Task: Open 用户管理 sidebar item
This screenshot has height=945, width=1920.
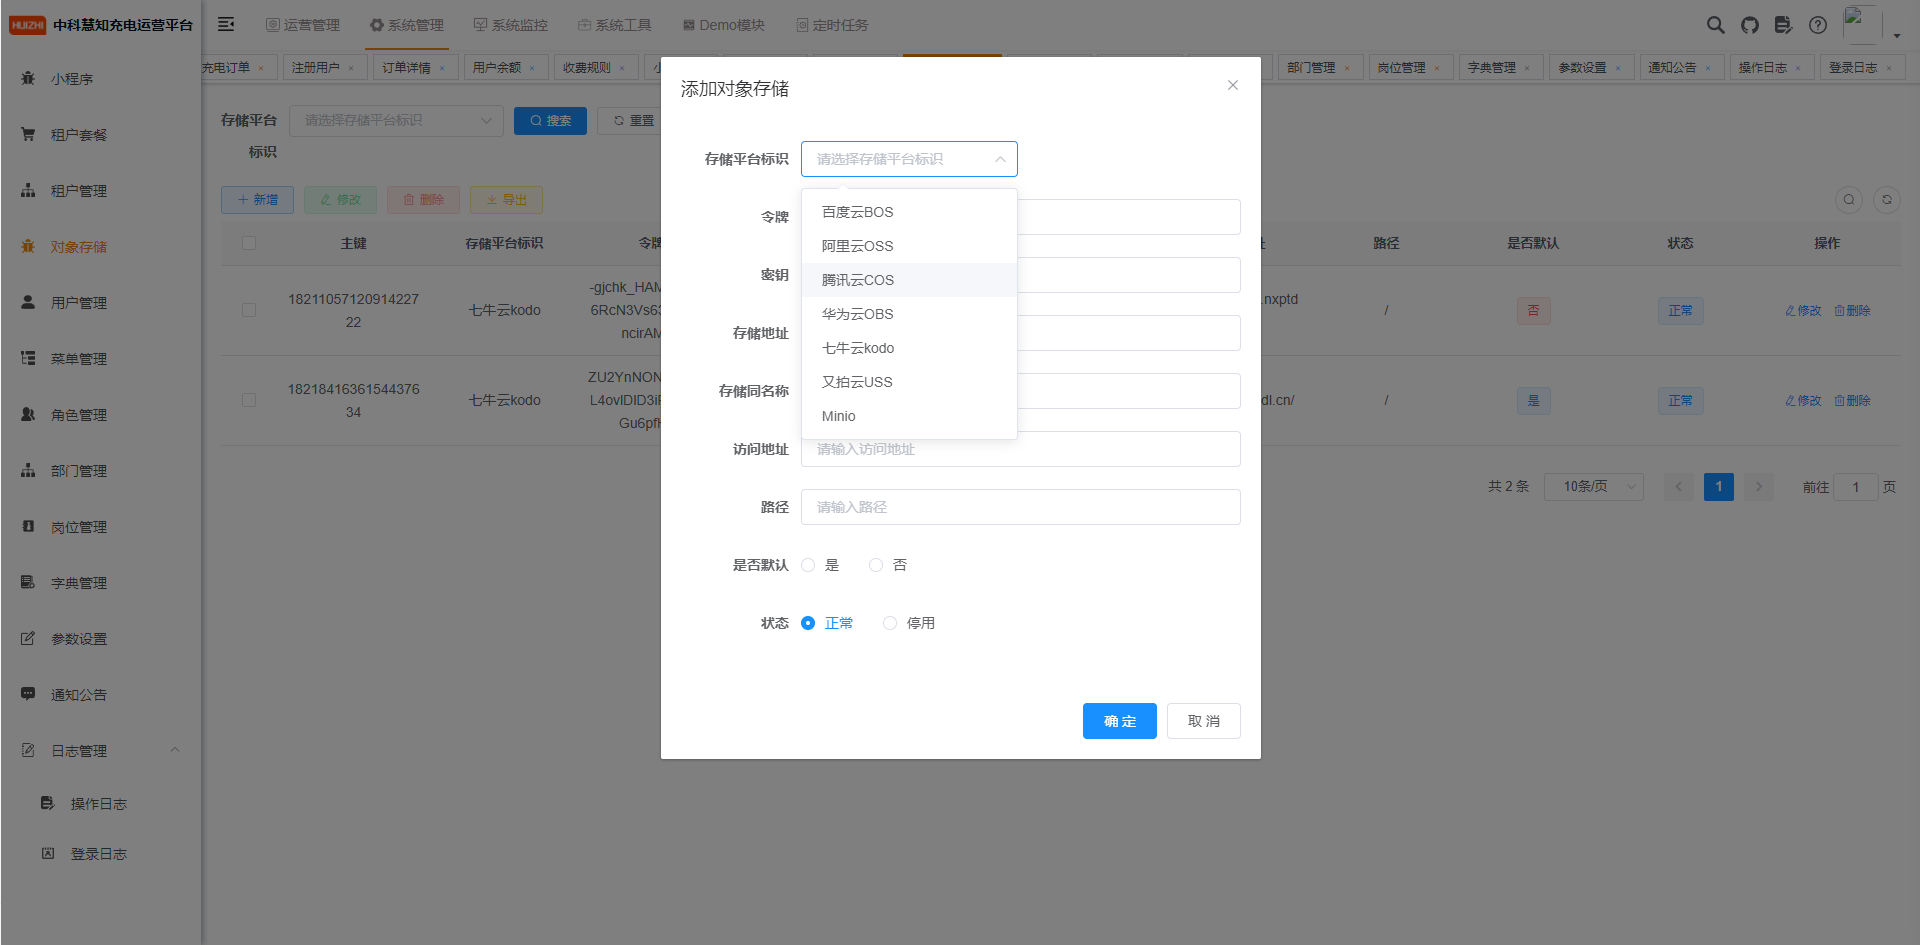Action: [100, 303]
